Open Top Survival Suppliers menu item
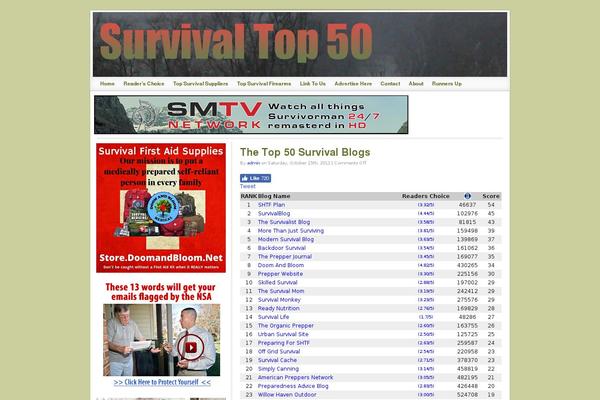This screenshot has width=600, height=400. (x=201, y=83)
